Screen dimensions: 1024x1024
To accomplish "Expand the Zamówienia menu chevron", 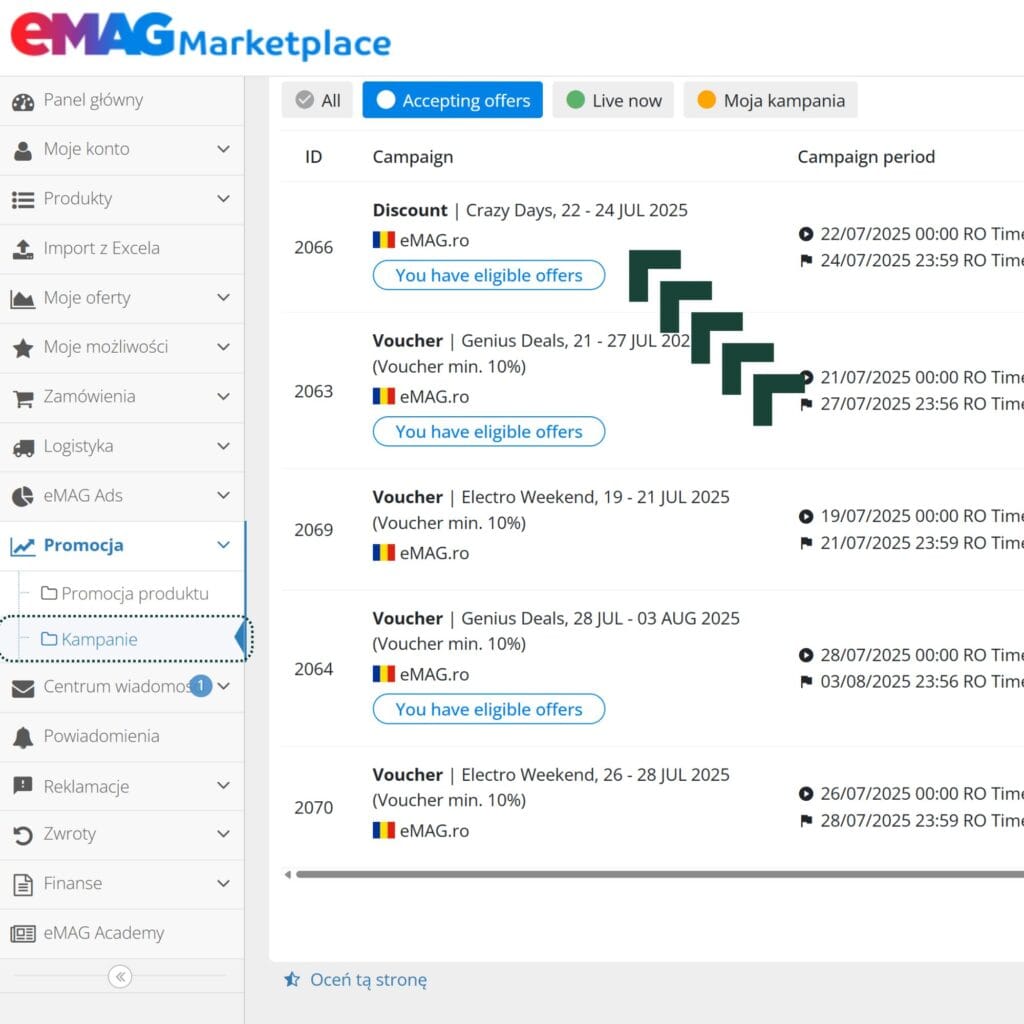I will click(223, 397).
